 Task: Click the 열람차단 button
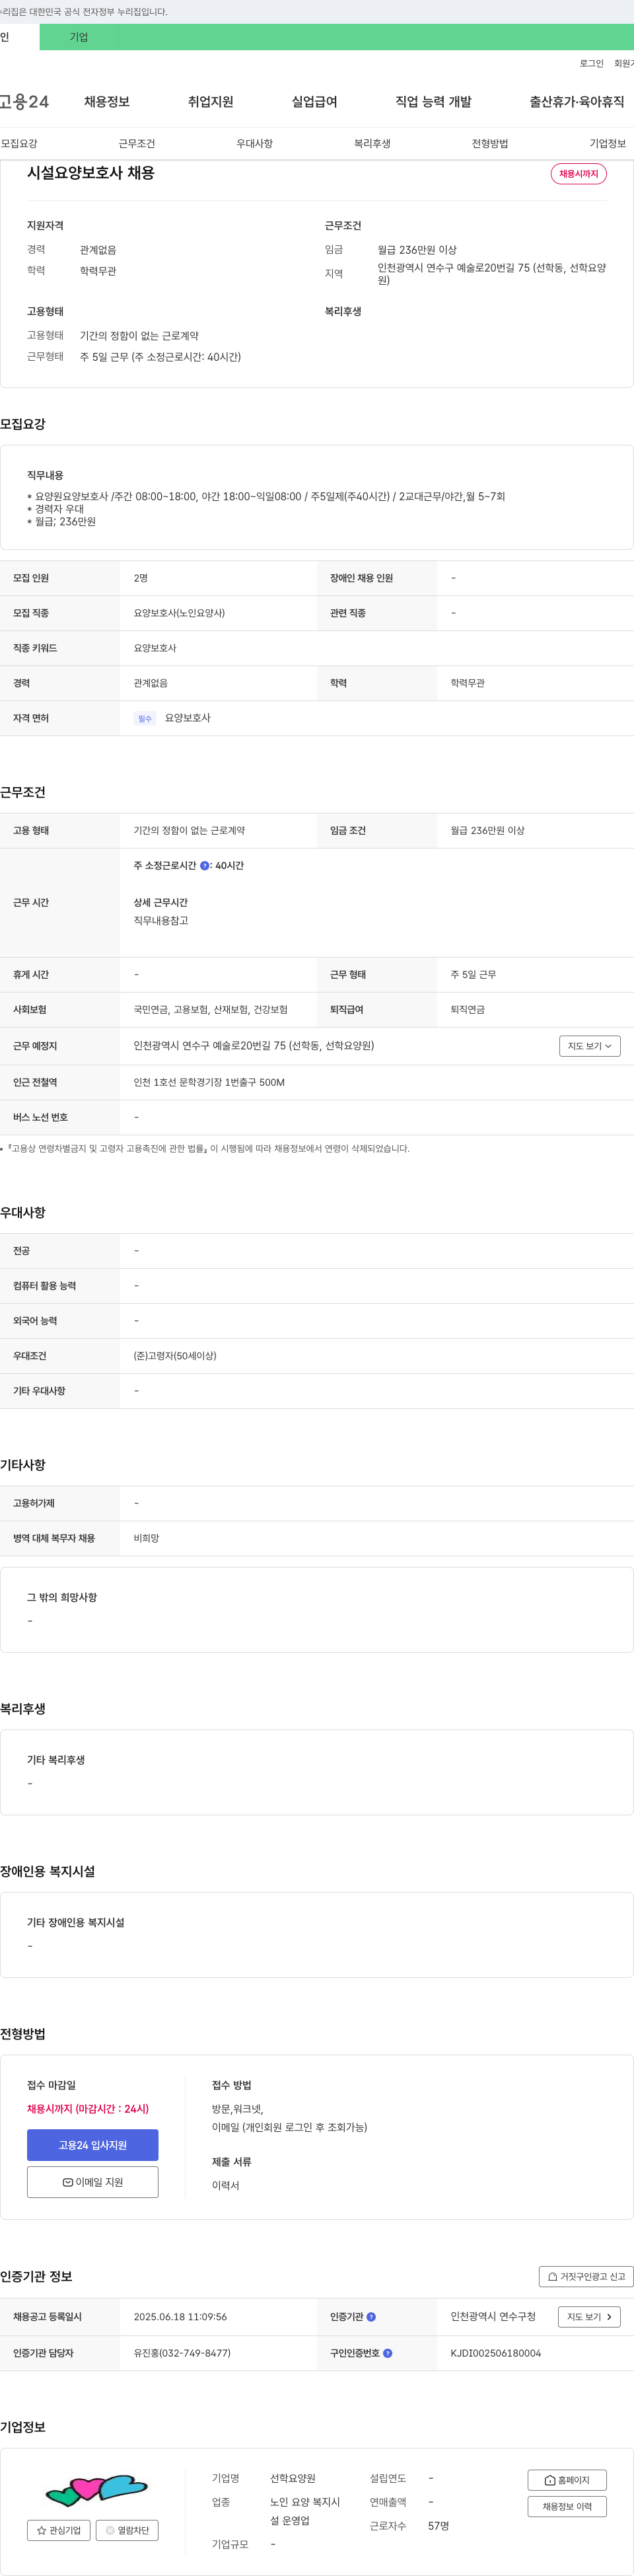click(x=128, y=2531)
